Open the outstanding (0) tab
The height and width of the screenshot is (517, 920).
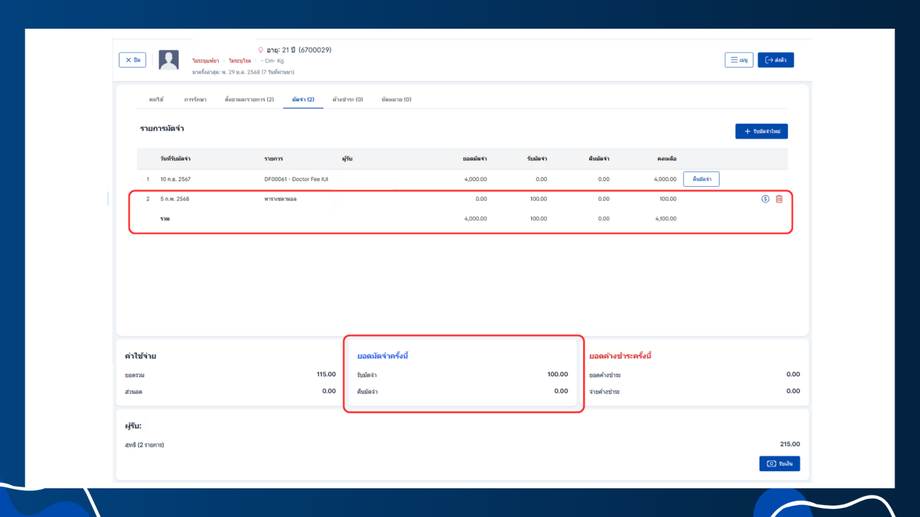point(347,100)
